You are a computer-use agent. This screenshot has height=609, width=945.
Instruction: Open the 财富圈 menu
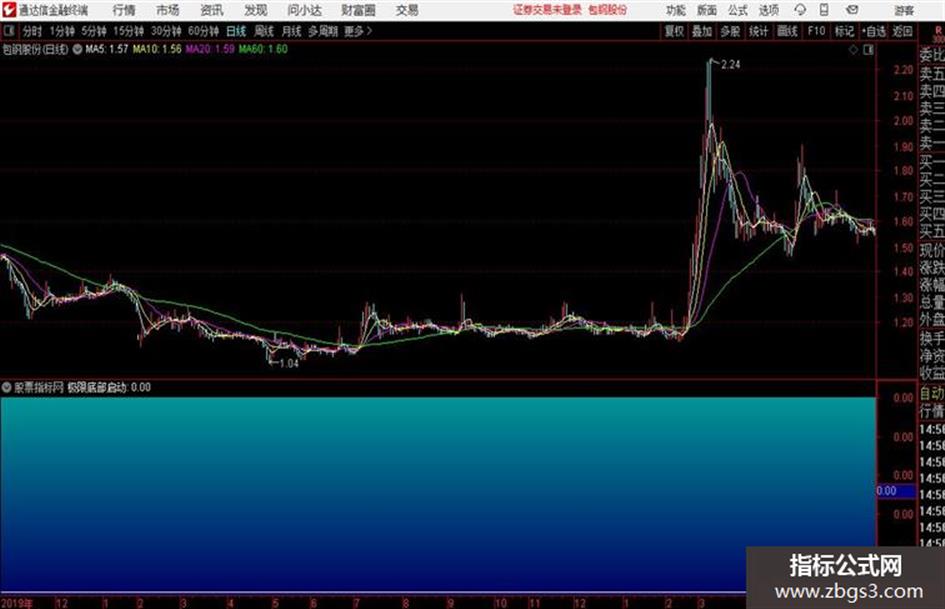[358, 10]
